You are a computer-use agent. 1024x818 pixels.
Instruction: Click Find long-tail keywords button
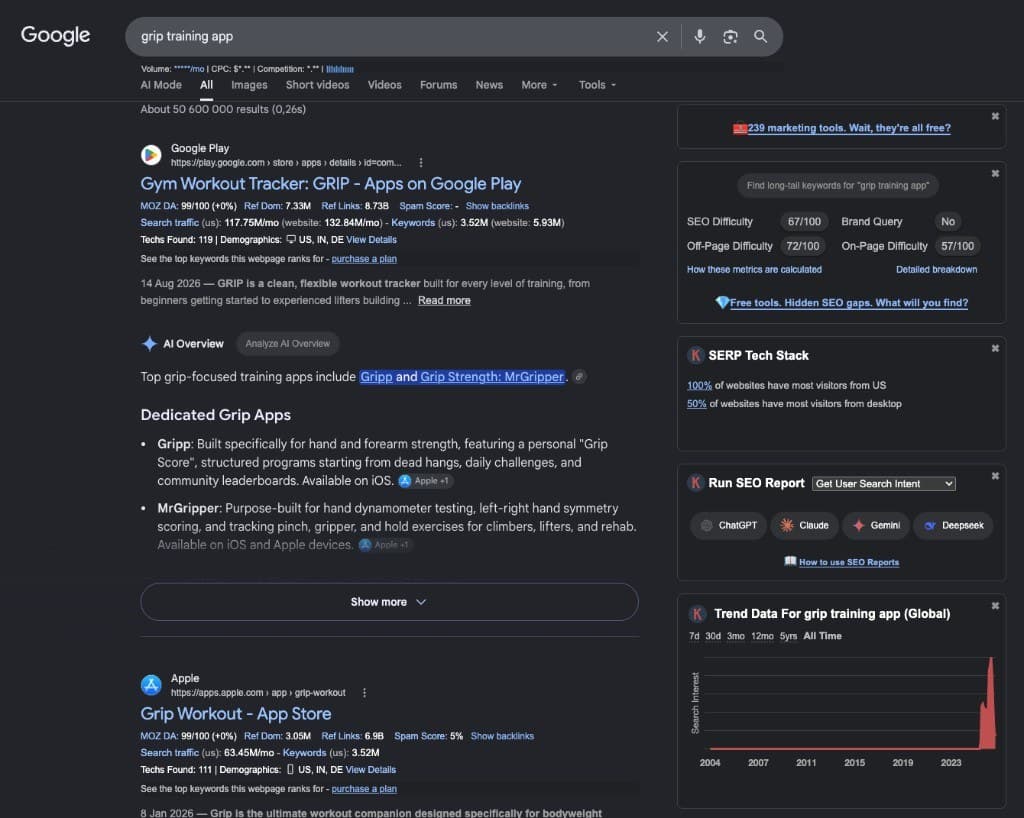click(838, 185)
